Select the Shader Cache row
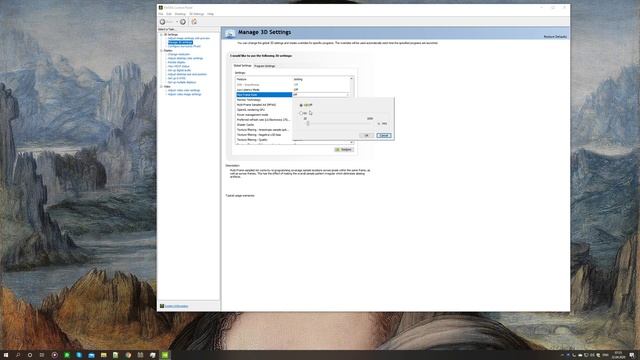The width and height of the screenshot is (640, 360). 264,125
